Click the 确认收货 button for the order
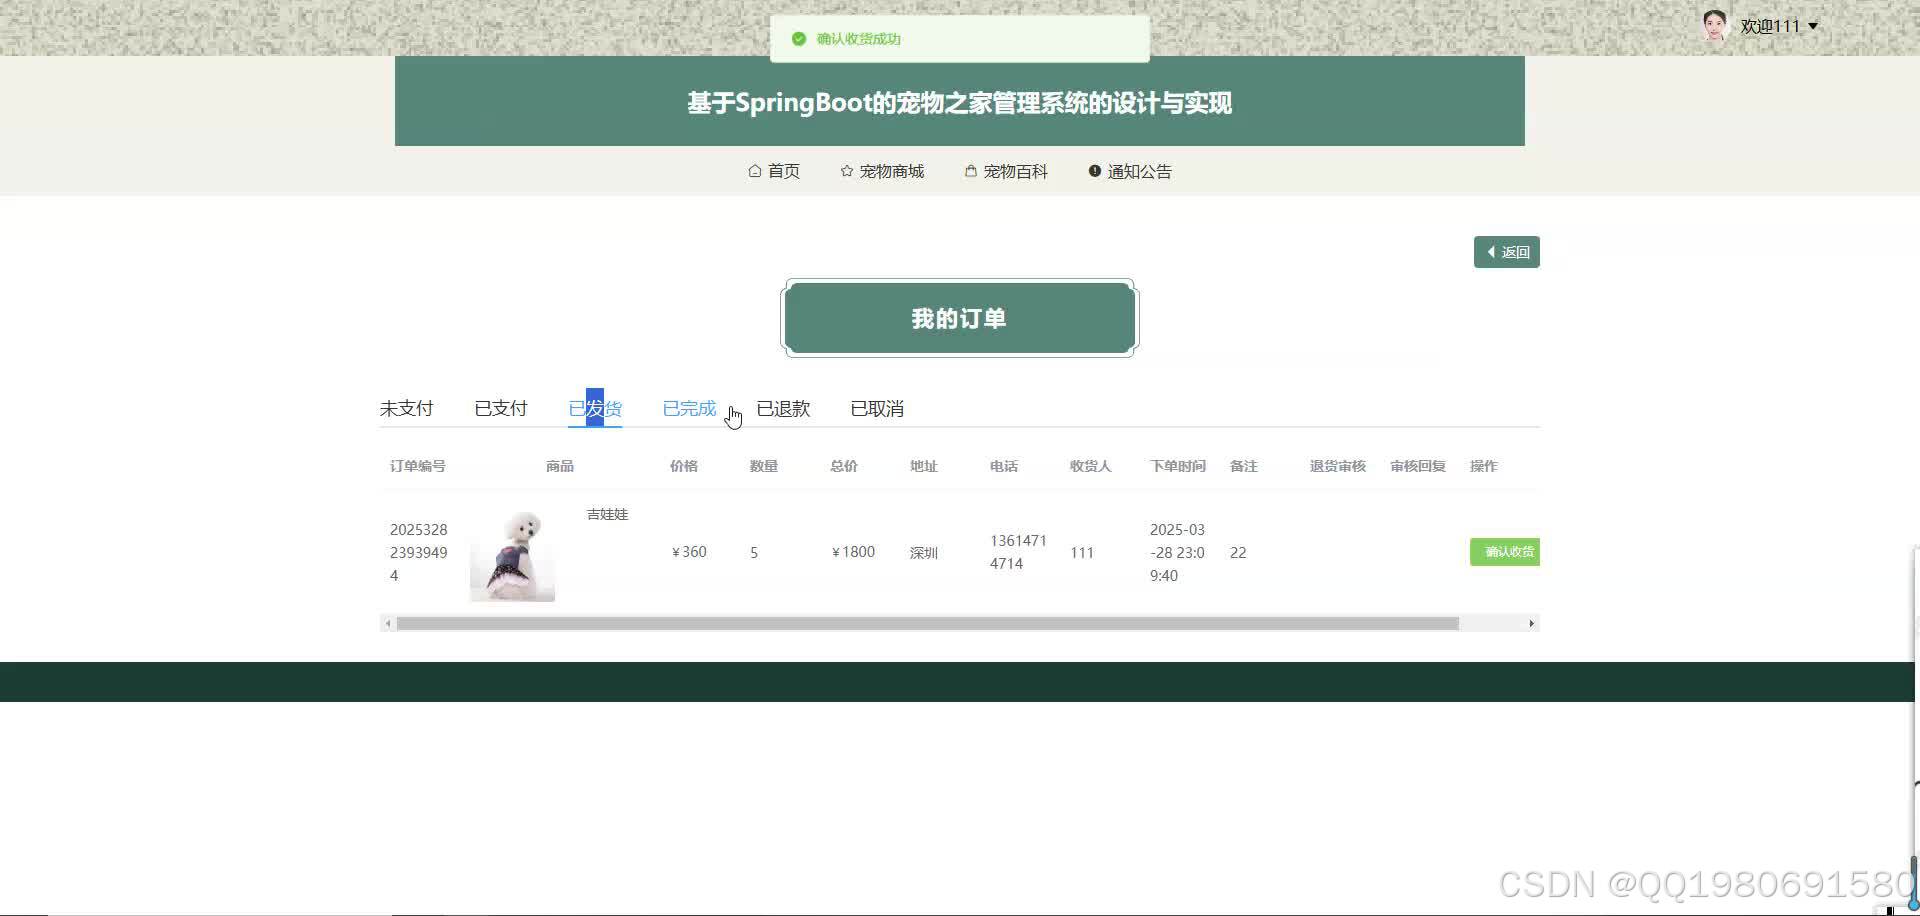The height and width of the screenshot is (916, 1920). (x=1504, y=551)
